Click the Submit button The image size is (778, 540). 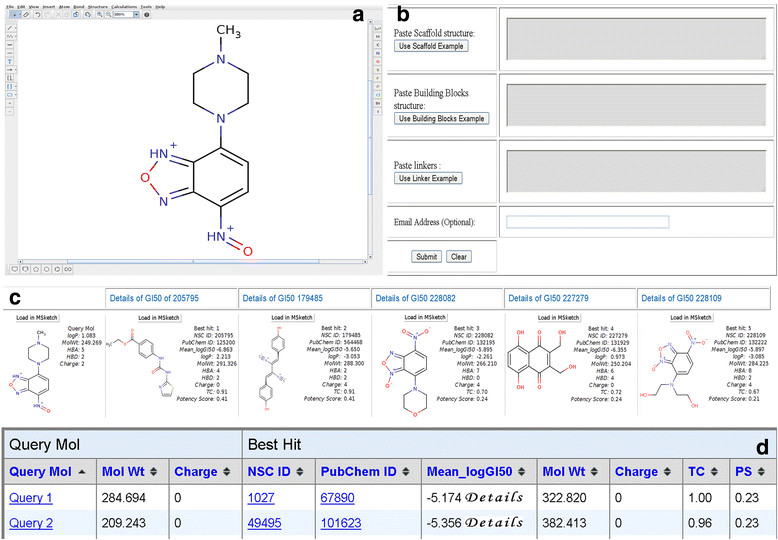click(x=425, y=257)
